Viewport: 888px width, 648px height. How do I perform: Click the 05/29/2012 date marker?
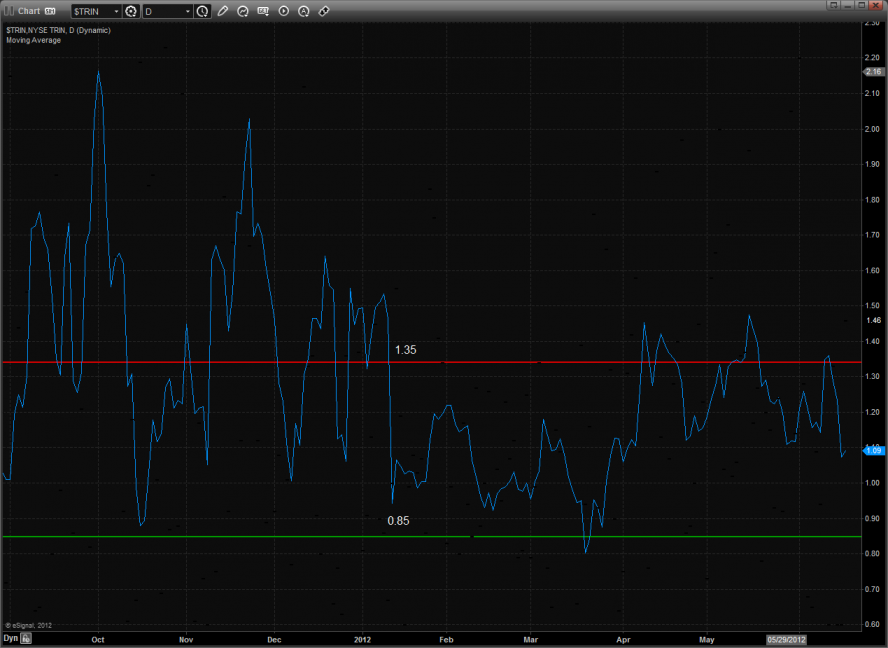pos(786,637)
